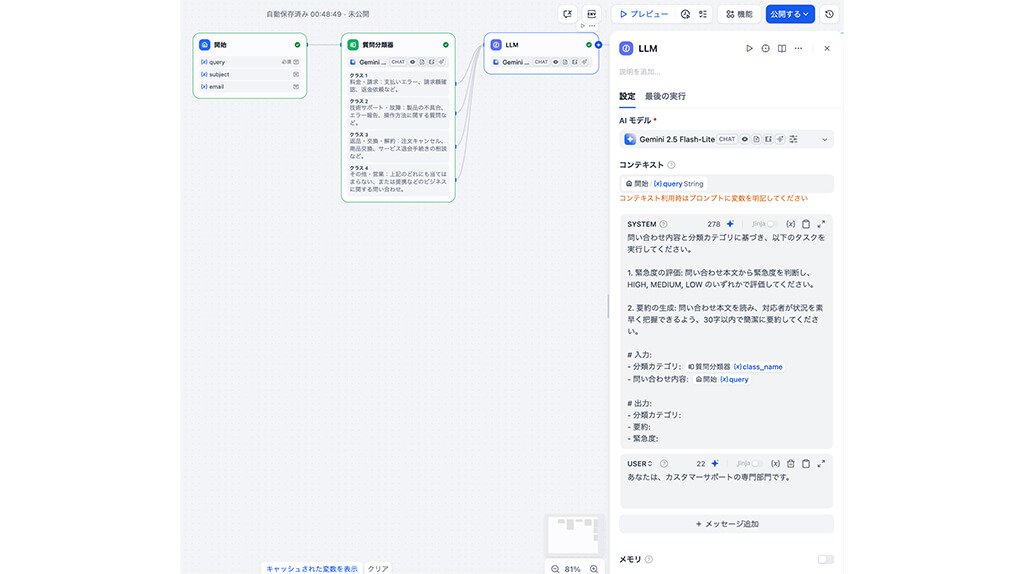Screen dimensions: 1024x574
Task: Select the 質問分類器 node header
Action: click(398, 45)
